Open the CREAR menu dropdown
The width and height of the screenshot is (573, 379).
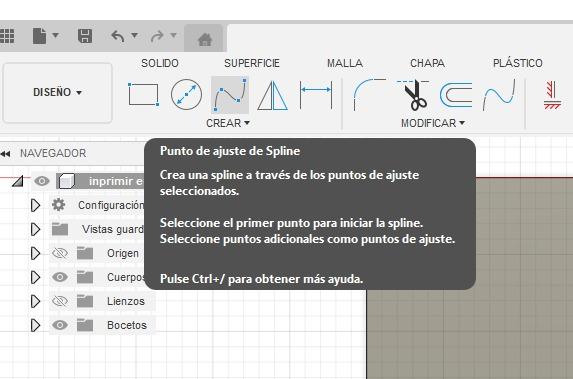(x=228, y=123)
